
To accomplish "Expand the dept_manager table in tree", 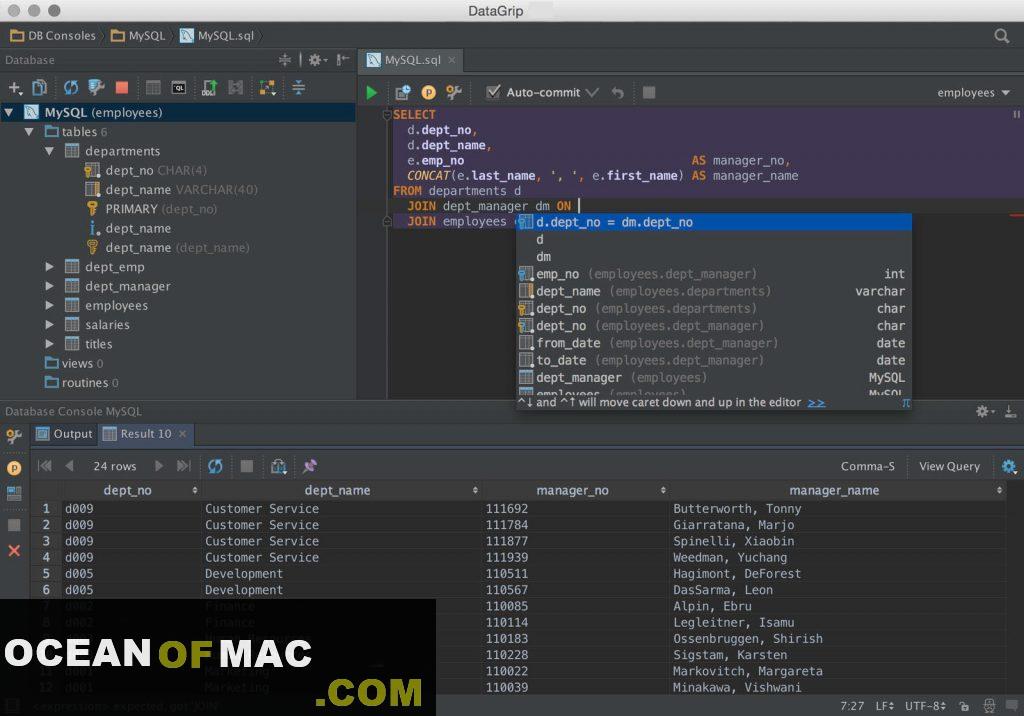I will [x=50, y=286].
